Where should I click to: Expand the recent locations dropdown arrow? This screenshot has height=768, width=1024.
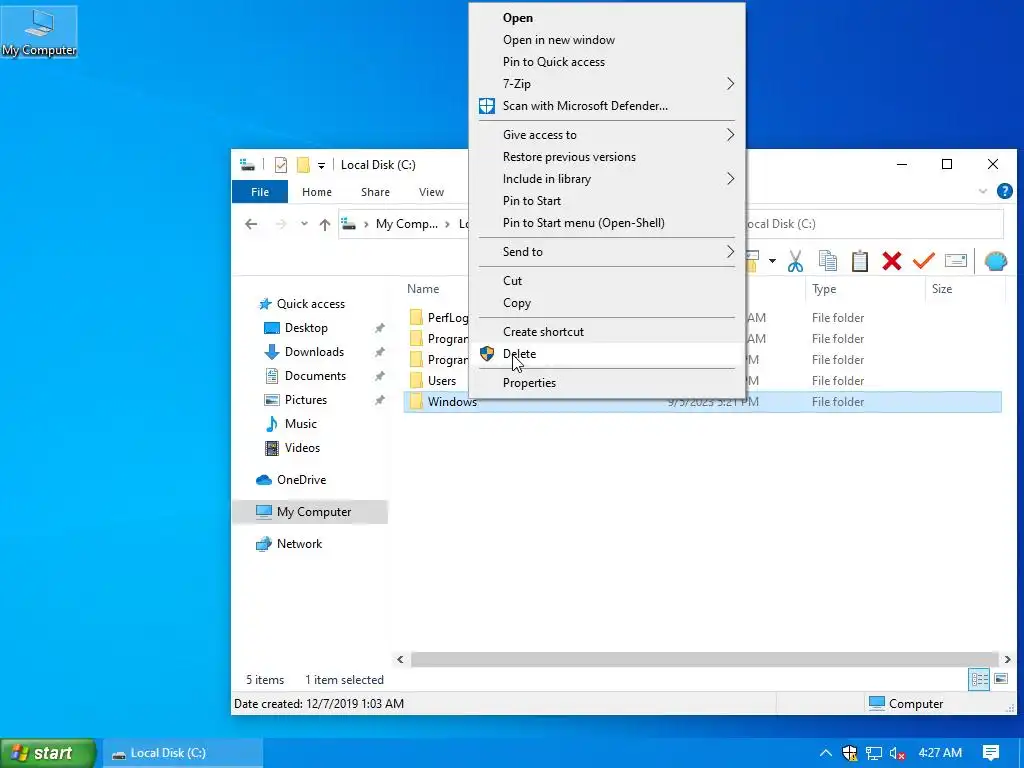pyautogui.click(x=304, y=224)
